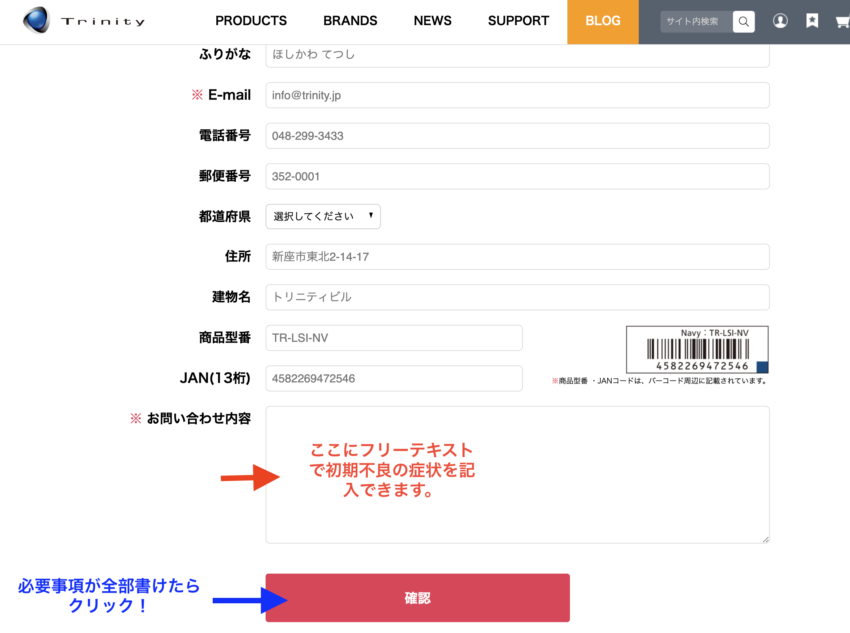Image resolution: width=850 pixels, height=633 pixels.
Task: Expand the 都道府県 prefecture dropdown
Action: click(x=323, y=216)
